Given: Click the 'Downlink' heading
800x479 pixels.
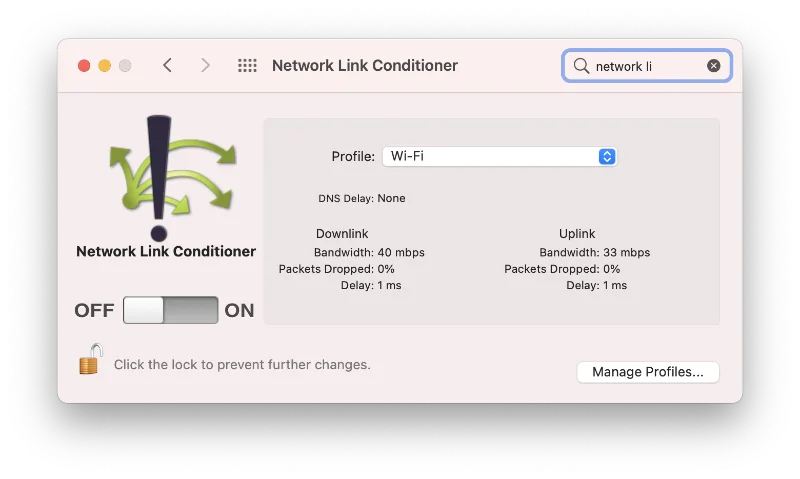Looking at the screenshot, I should (x=342, y=234).
